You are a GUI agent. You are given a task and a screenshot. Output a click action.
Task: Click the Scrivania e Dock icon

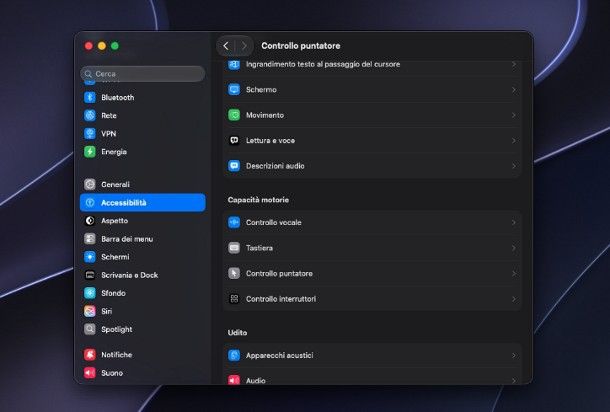pos(90,275)
